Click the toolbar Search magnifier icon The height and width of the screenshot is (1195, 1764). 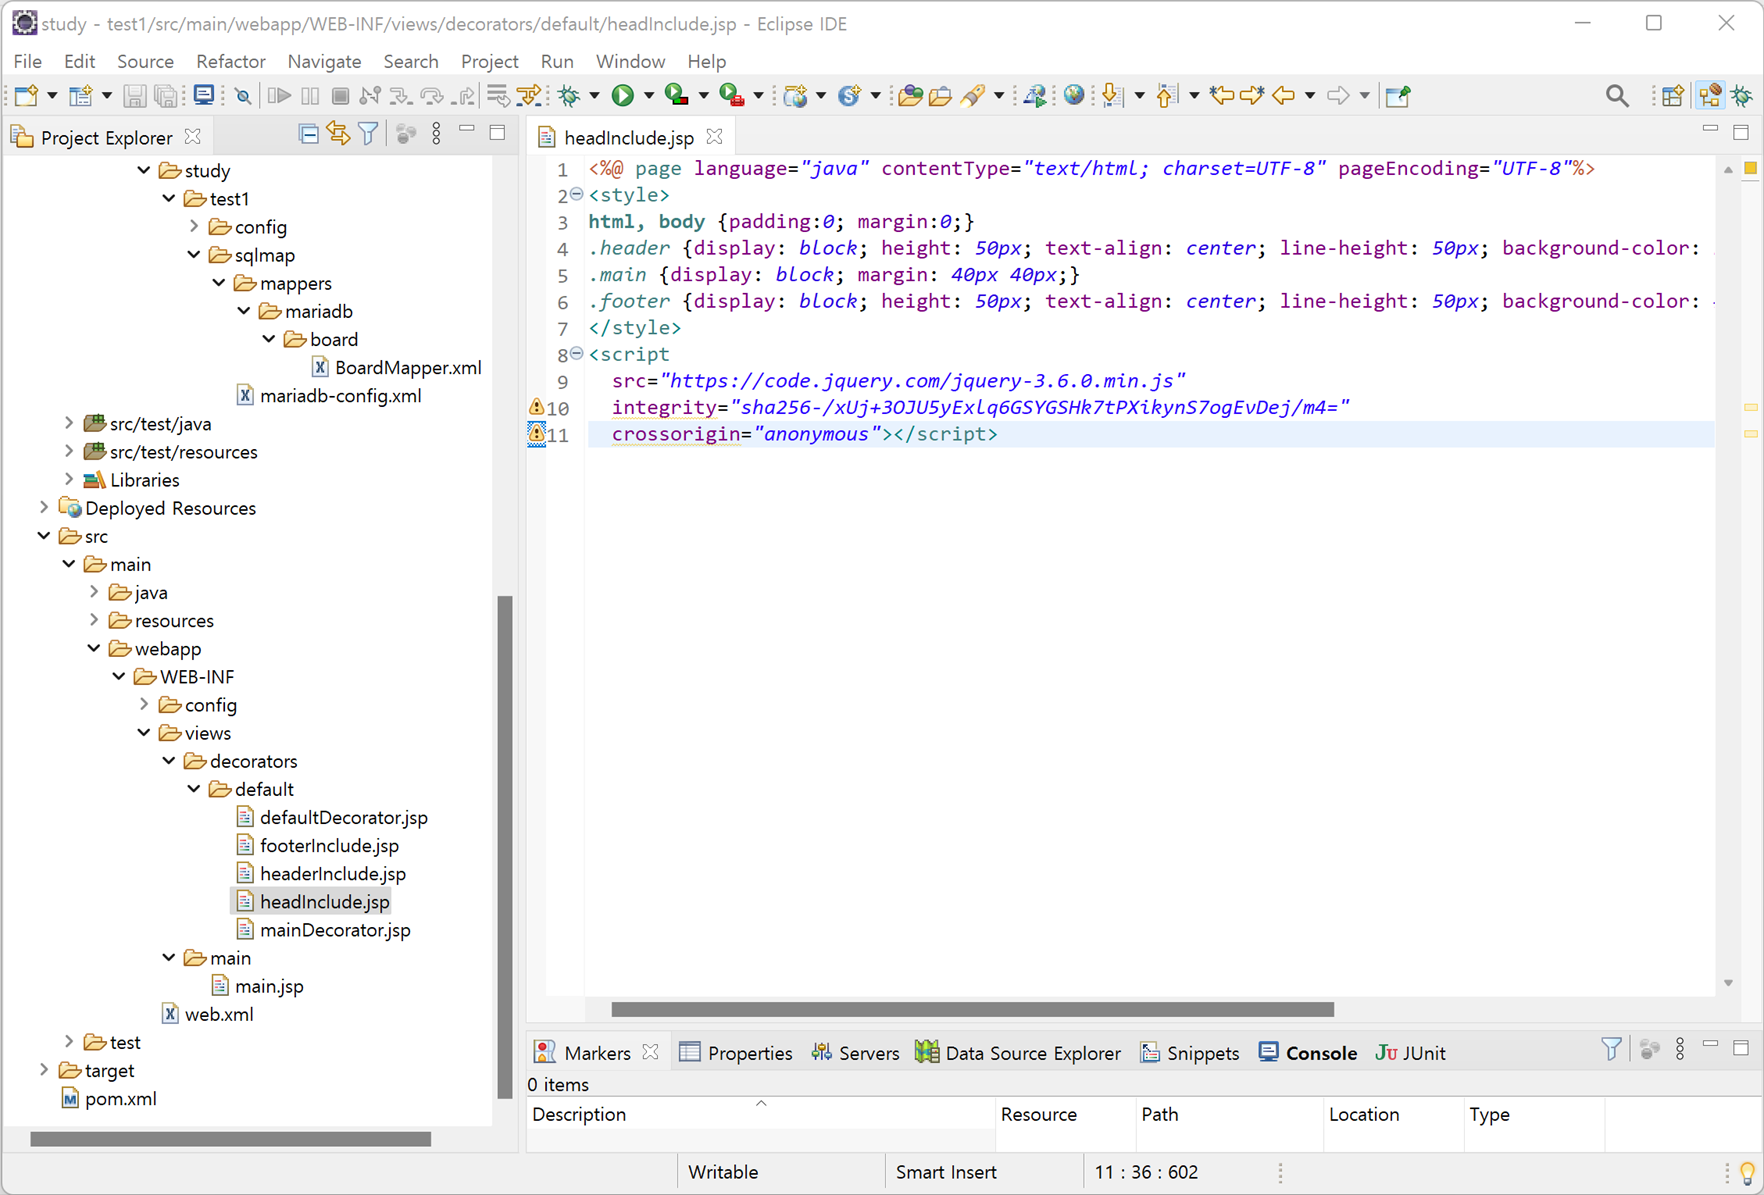[x=1617, y=96]
